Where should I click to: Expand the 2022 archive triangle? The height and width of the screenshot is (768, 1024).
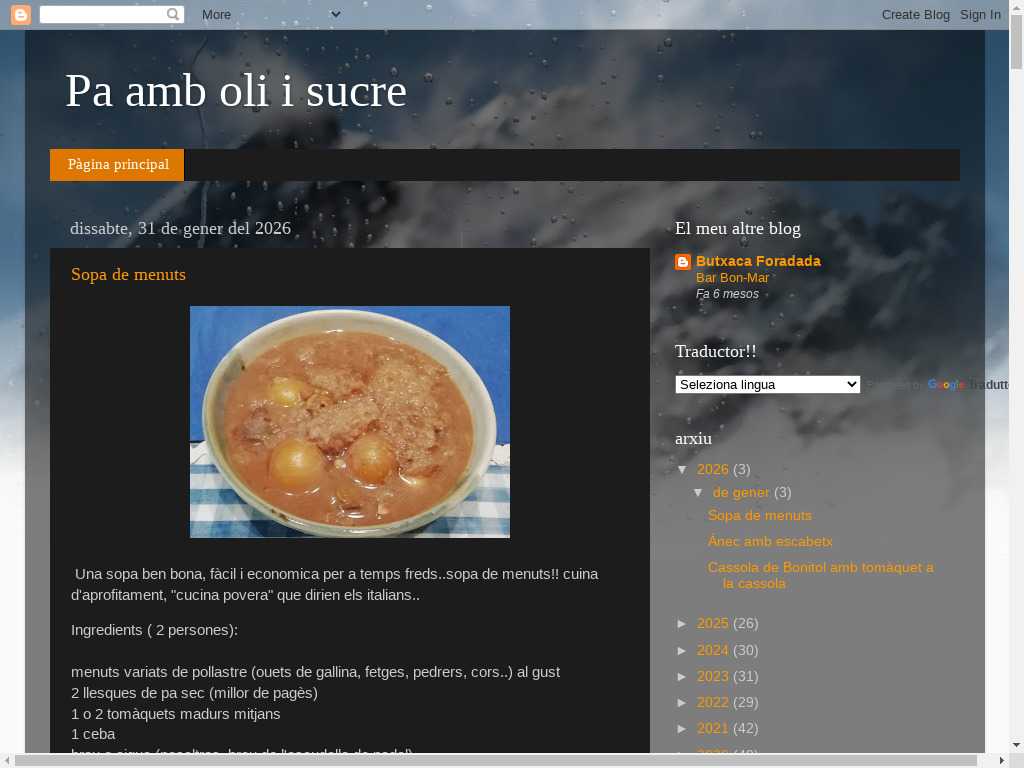pos(683,703)
